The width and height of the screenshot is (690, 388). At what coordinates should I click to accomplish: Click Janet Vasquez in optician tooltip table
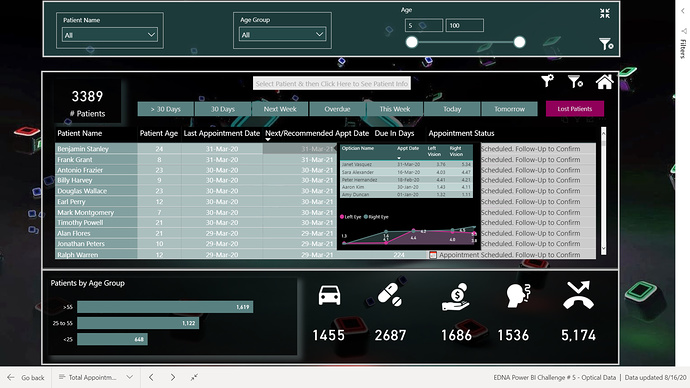(x=357, y=165)
